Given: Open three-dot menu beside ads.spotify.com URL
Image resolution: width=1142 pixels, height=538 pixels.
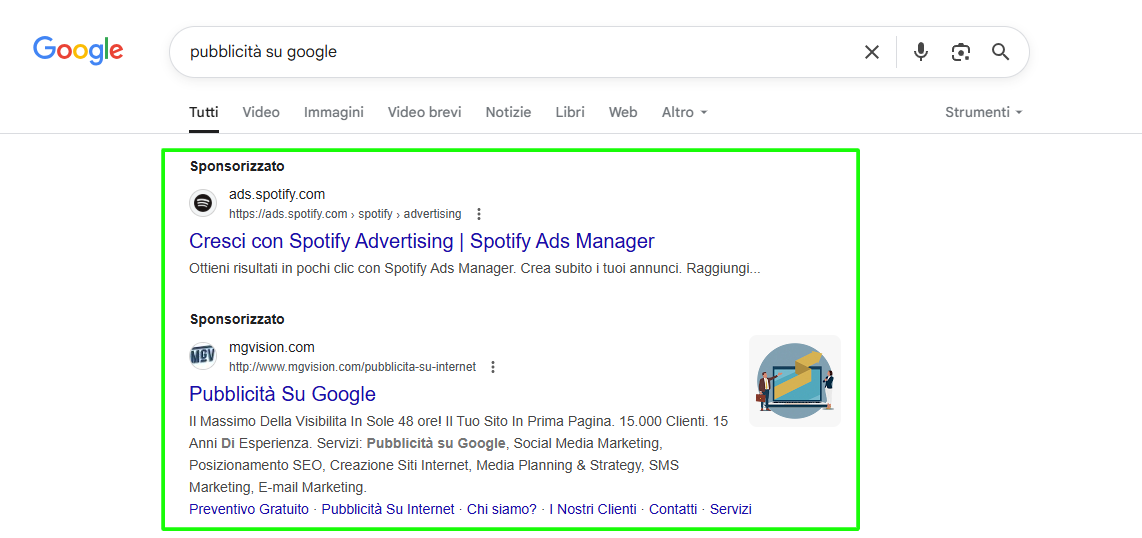Looking at the screenshot, I should point(479,214).
